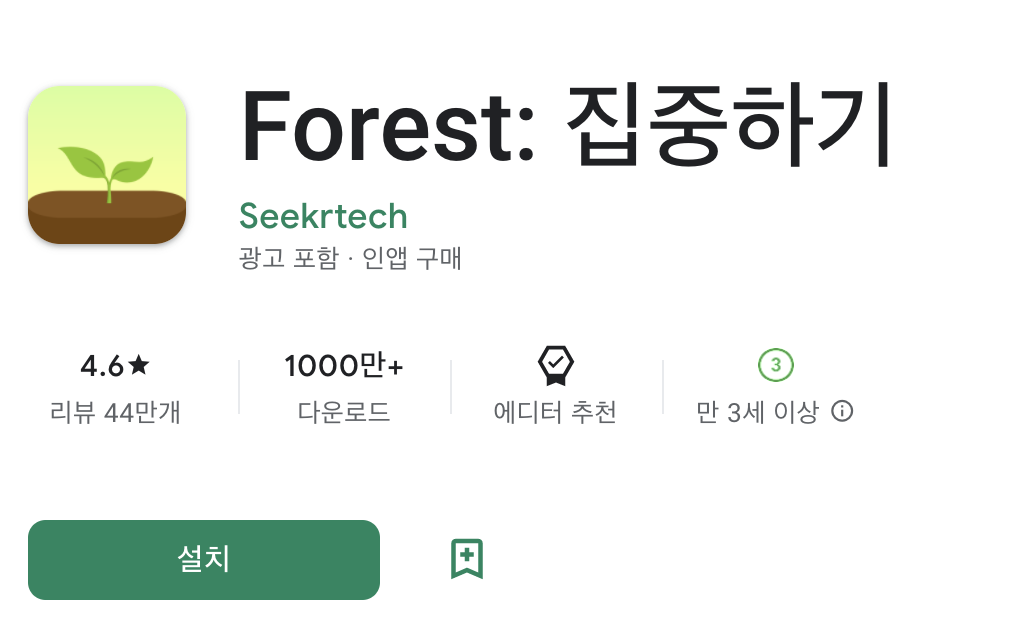
Task: Open the Forest app icon image
Action: point(106,164)
